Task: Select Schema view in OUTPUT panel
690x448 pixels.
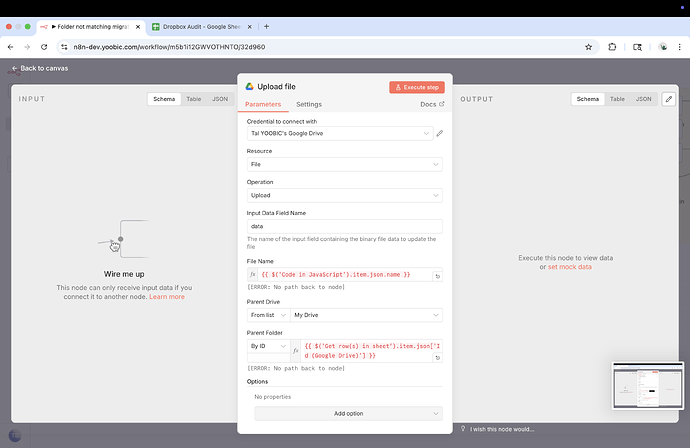Action: (x=588, y=99)
